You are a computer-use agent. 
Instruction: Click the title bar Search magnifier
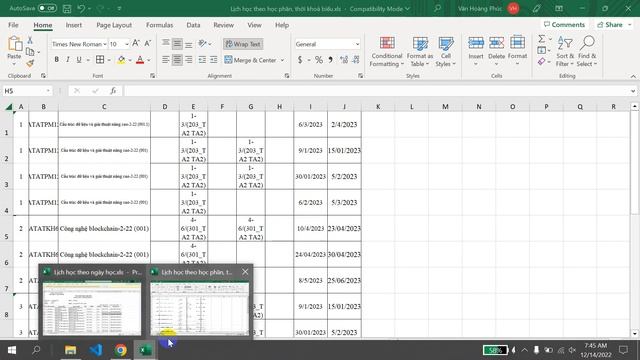(x=437, y=8)
